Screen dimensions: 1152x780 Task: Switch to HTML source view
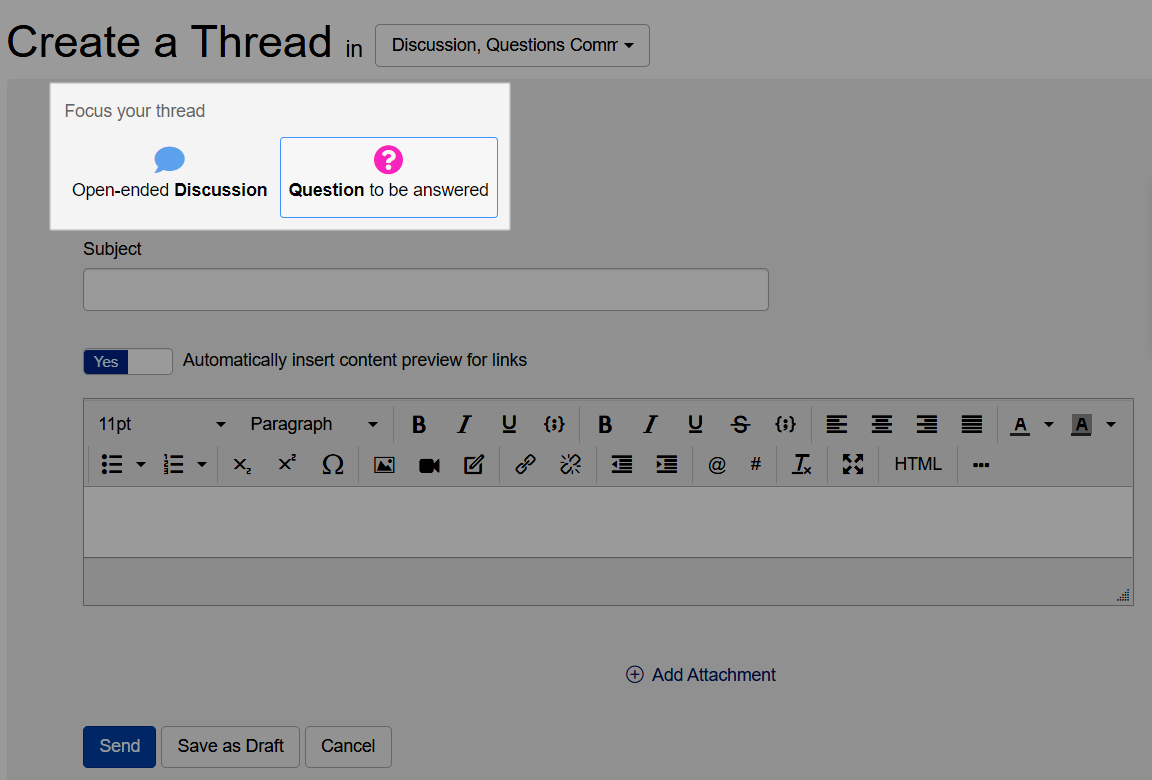pos(917,464)
